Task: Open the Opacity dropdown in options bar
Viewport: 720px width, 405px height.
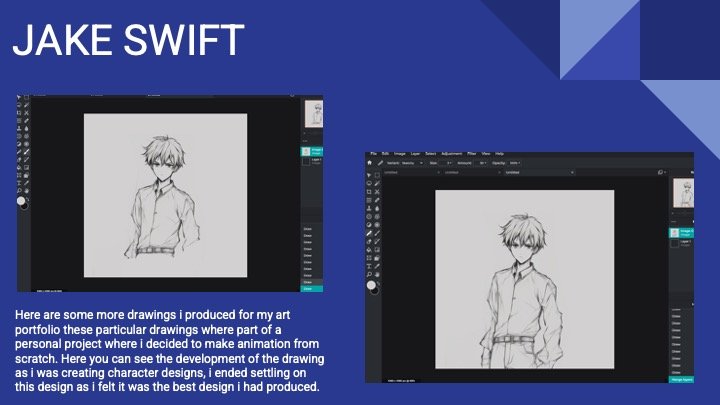Action: point(515,163)
